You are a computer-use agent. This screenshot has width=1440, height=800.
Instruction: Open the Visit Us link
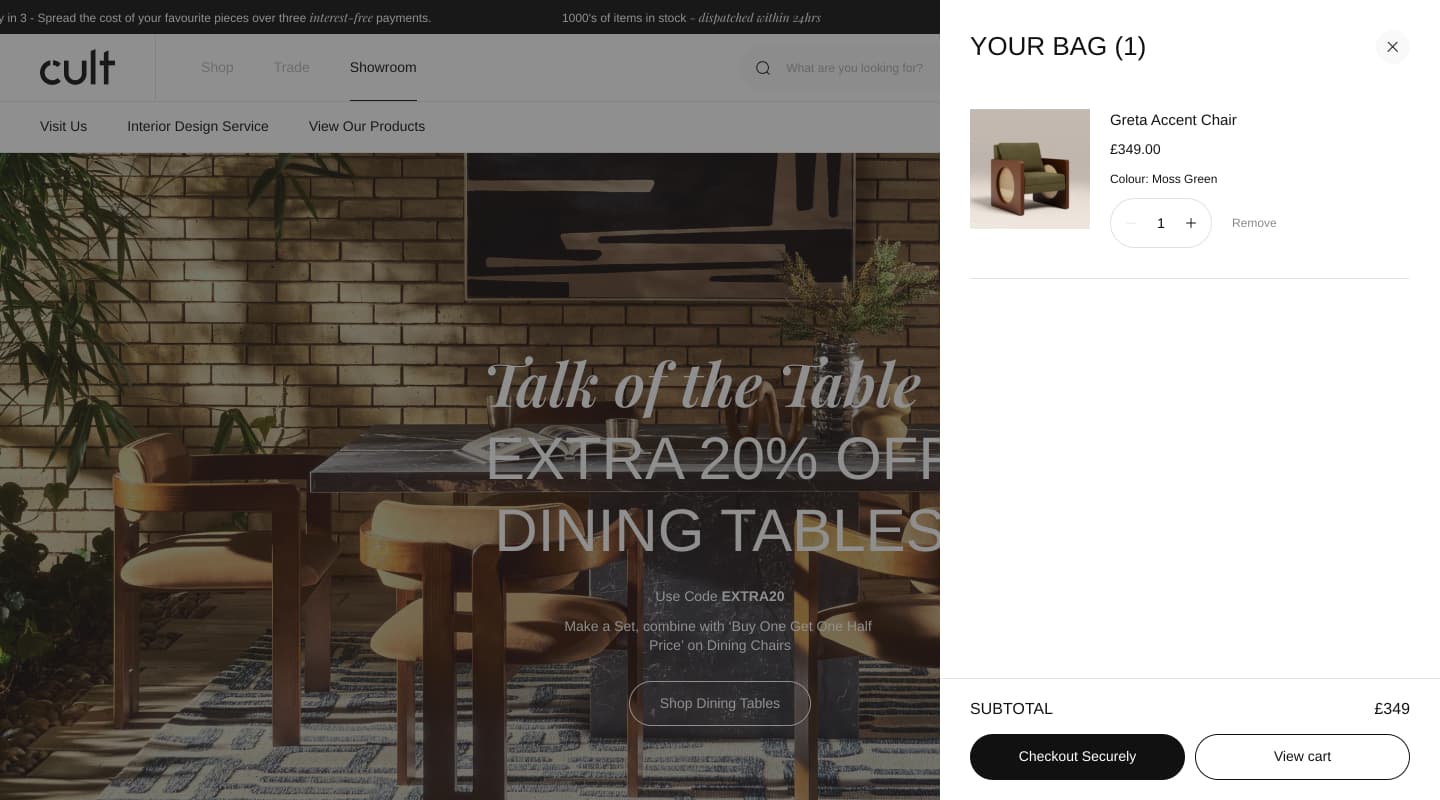pos(63,126)
